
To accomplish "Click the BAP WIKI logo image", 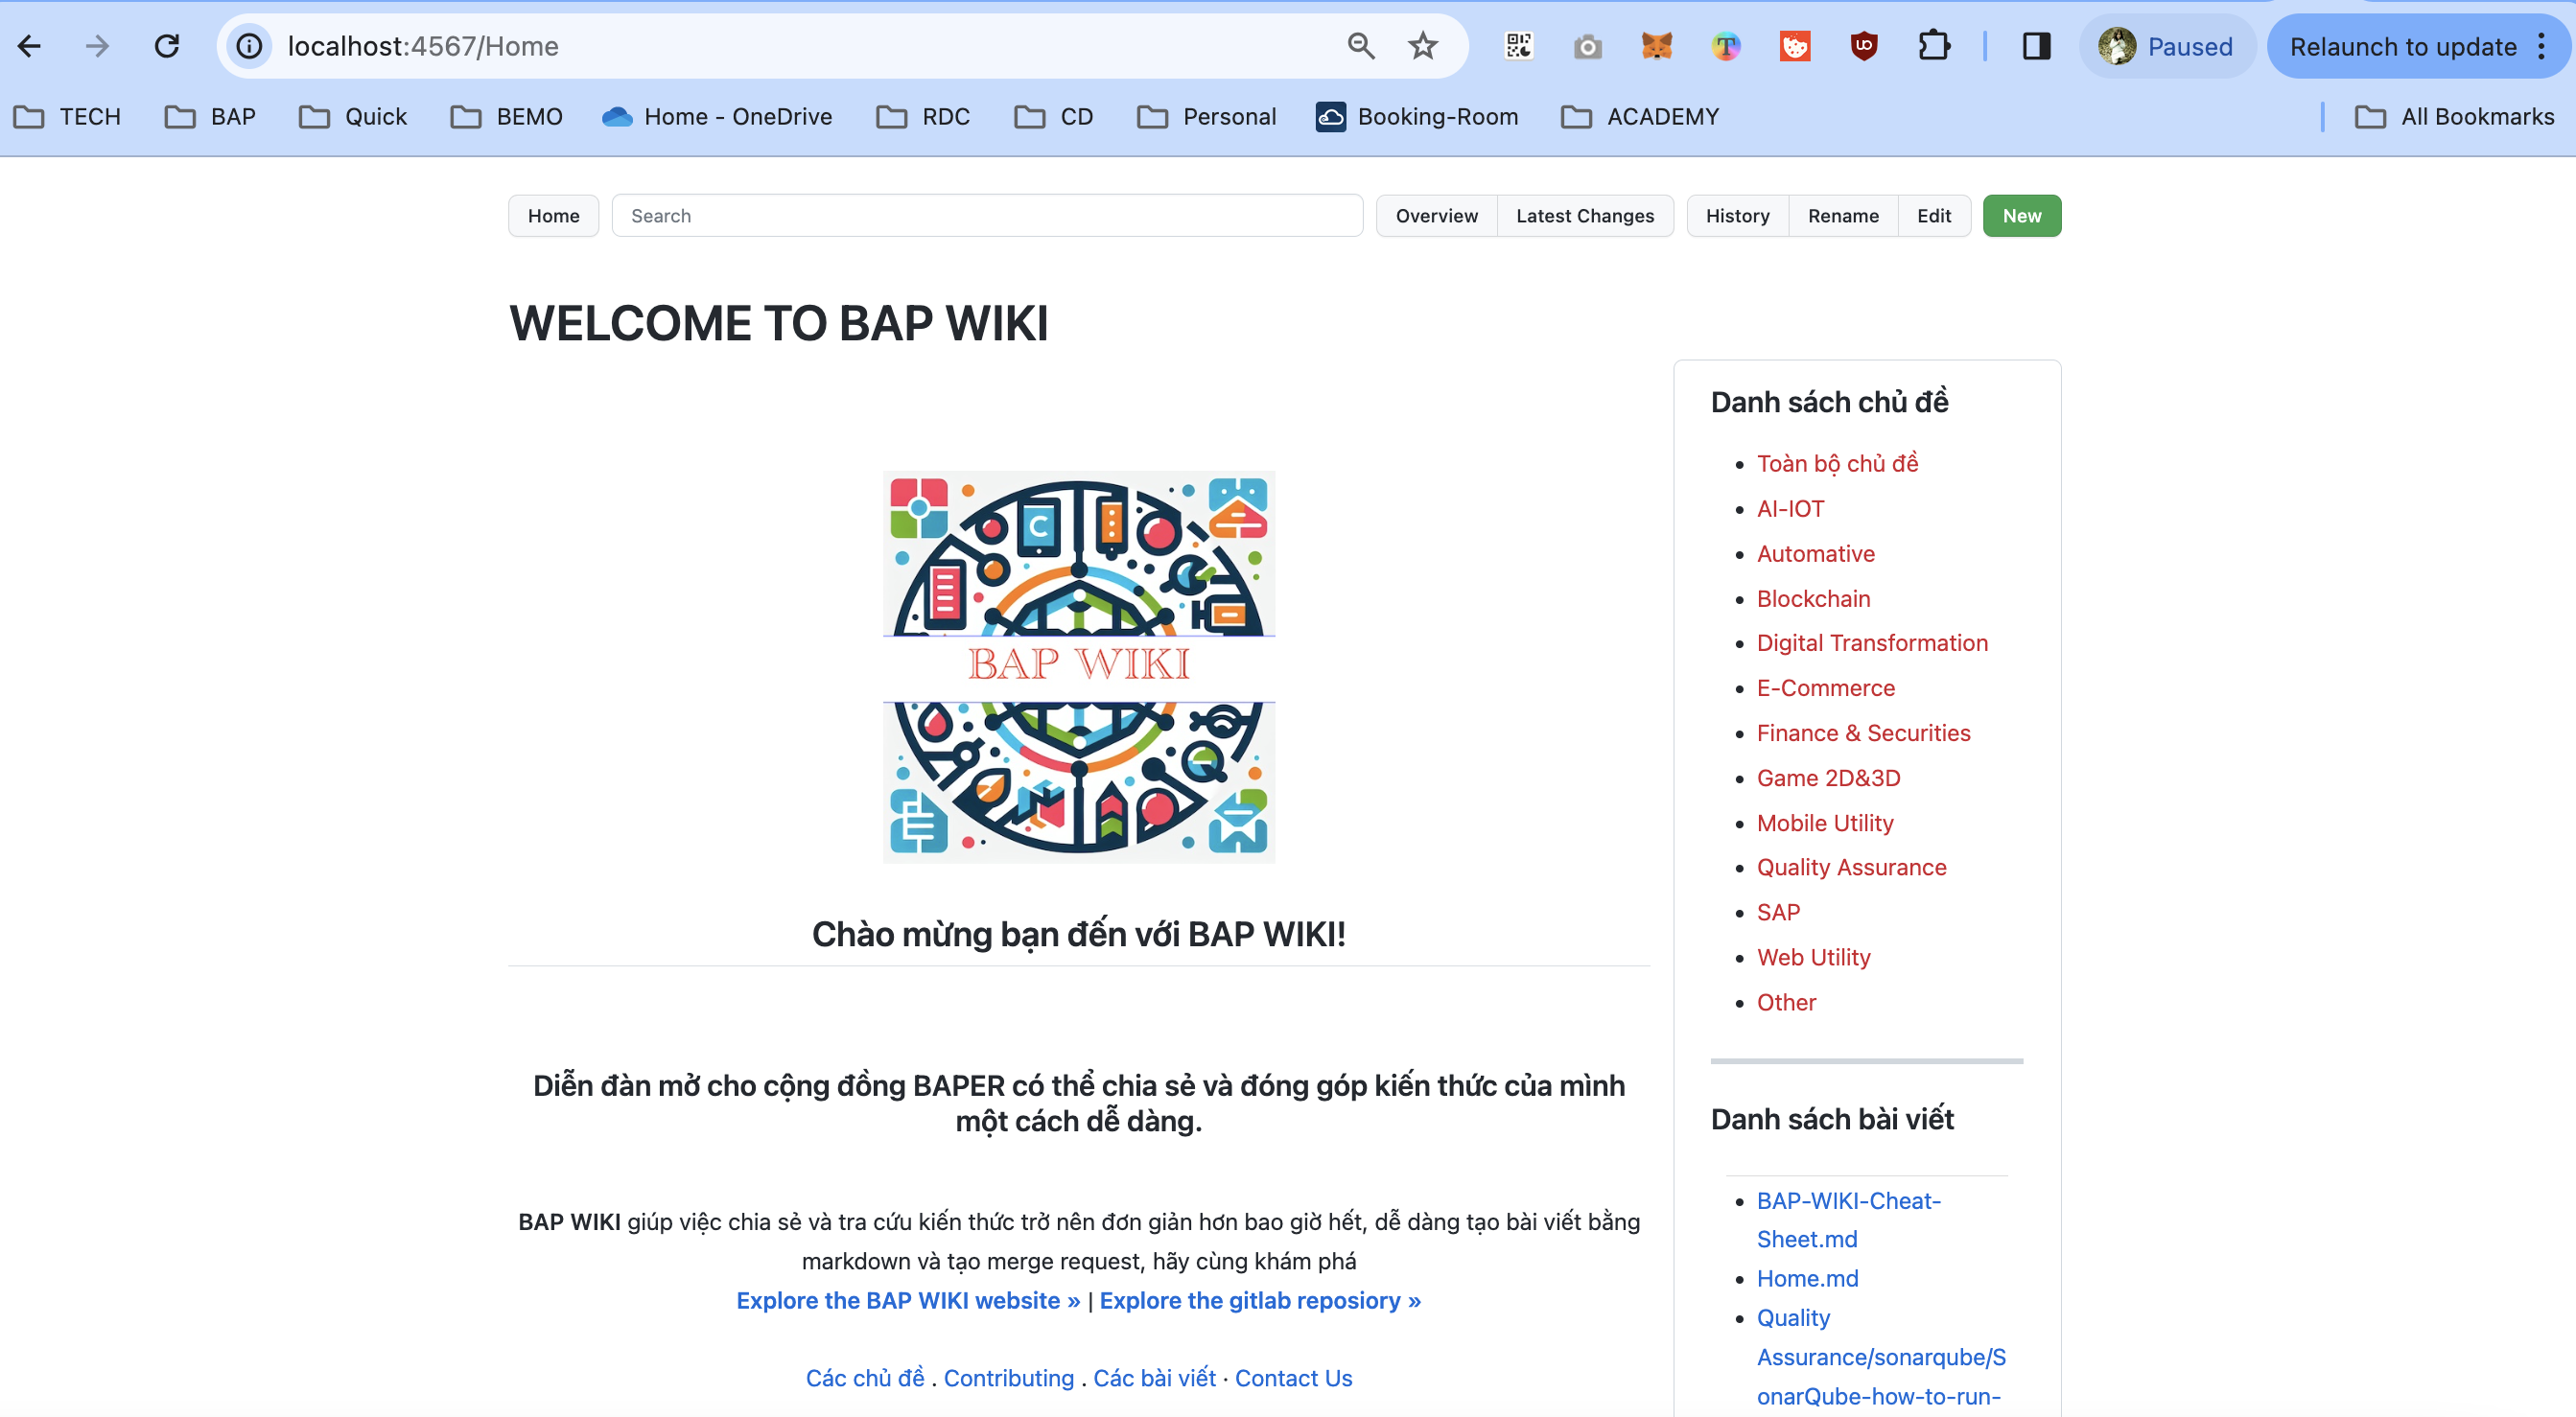I will [x=1078, y=667].
